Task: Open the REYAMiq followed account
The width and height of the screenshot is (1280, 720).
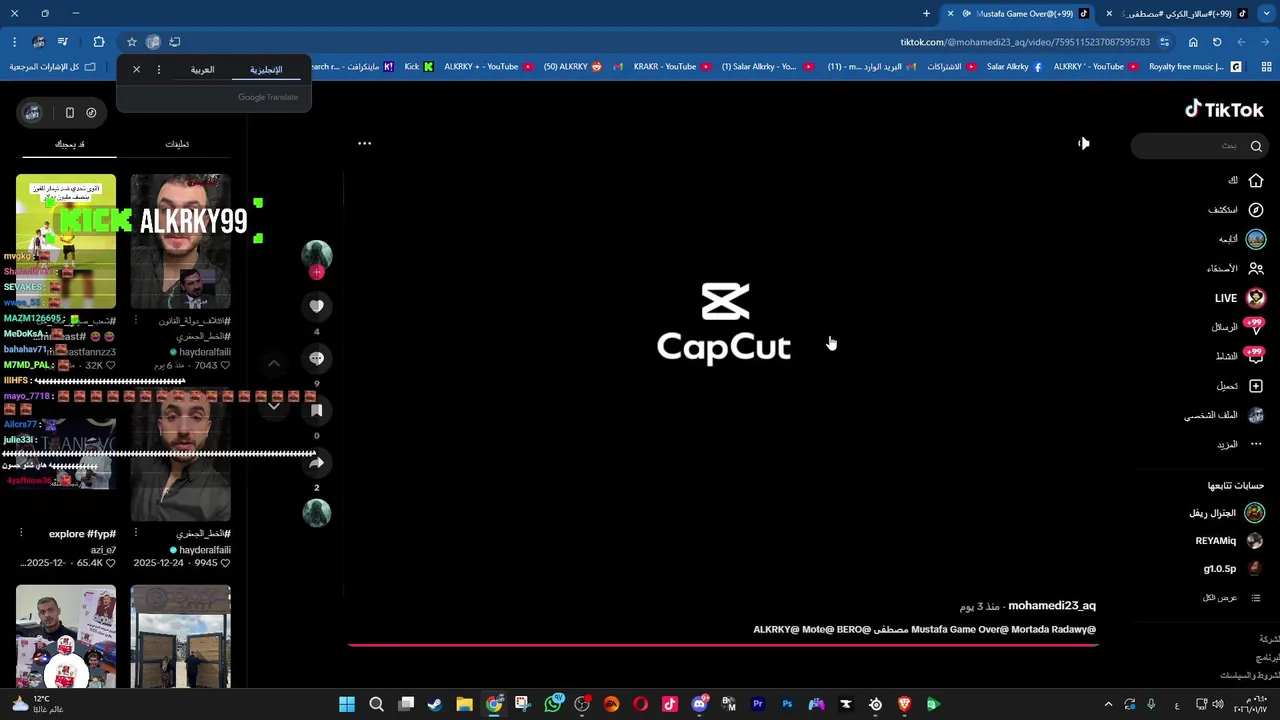Action: pos(1229,541)
